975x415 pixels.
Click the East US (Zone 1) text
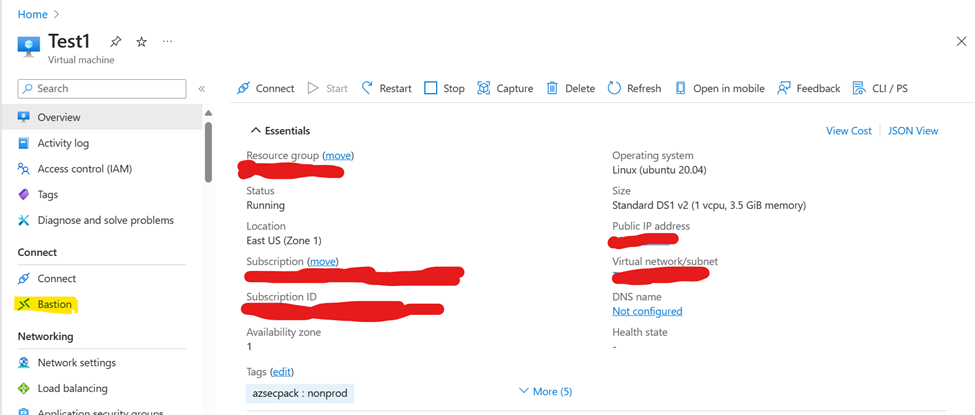click(284, 240)
